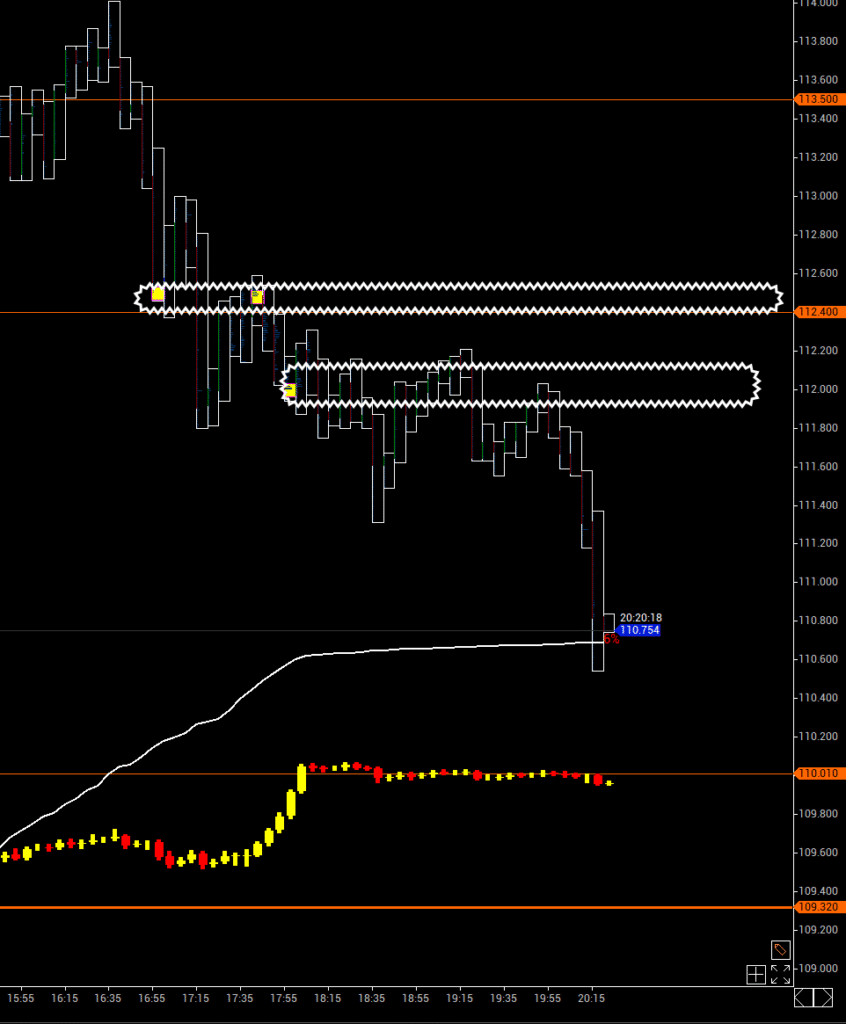Click the yellow marker at 16:55 candle
Screen dimensions: 846x1024
click(x=157, y=294)
